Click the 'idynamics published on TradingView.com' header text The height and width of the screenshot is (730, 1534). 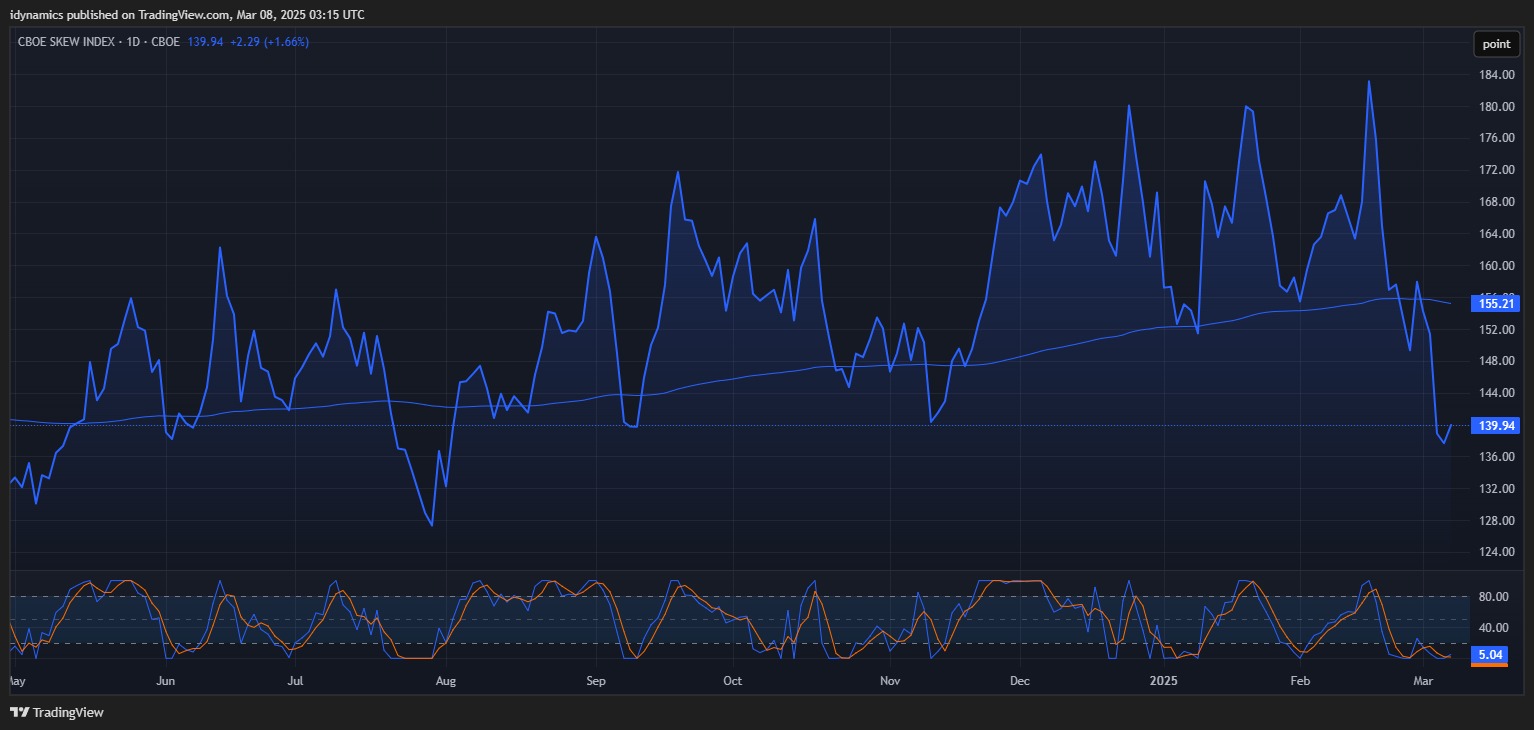click(140, 15)
